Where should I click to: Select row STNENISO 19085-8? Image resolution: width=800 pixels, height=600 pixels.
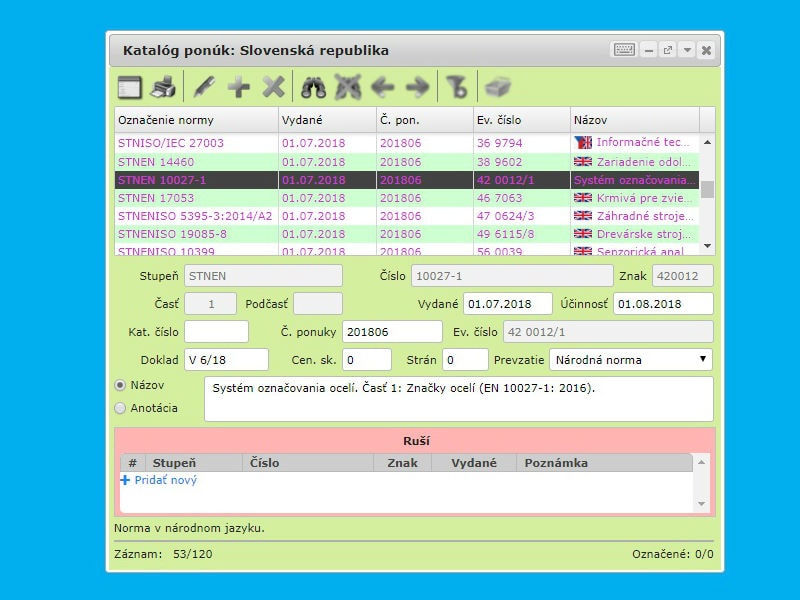tap(407, 234)
